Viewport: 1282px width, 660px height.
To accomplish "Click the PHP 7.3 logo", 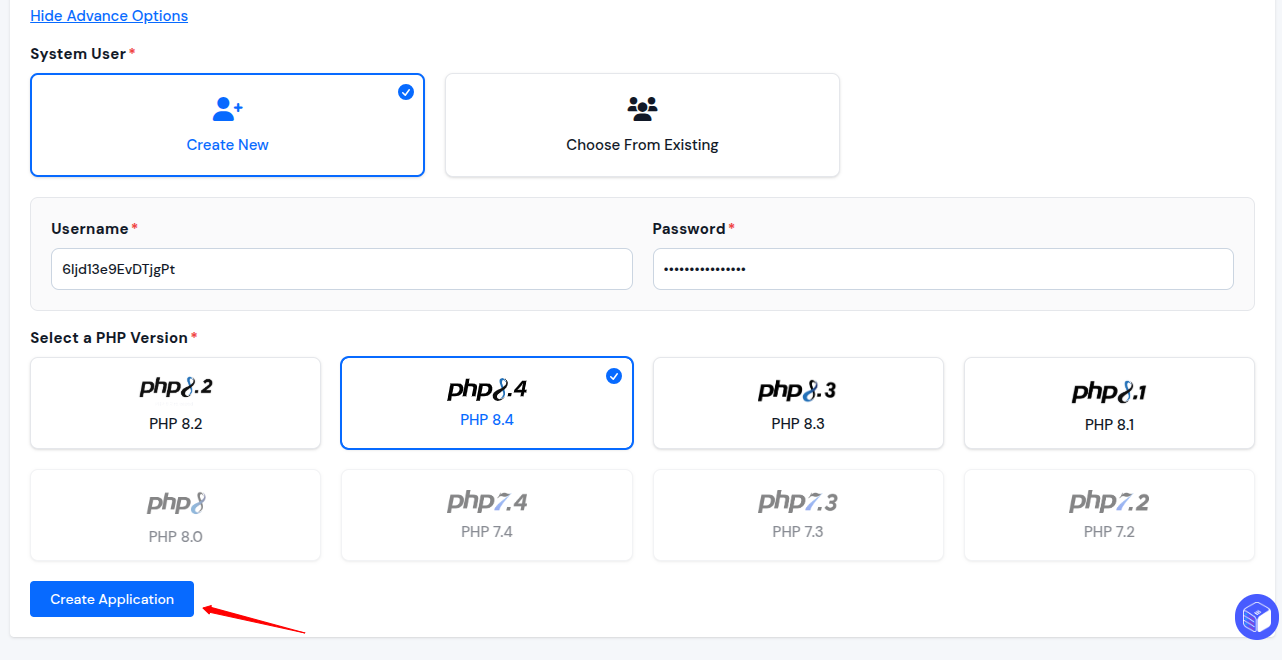I will coord(798,501).
